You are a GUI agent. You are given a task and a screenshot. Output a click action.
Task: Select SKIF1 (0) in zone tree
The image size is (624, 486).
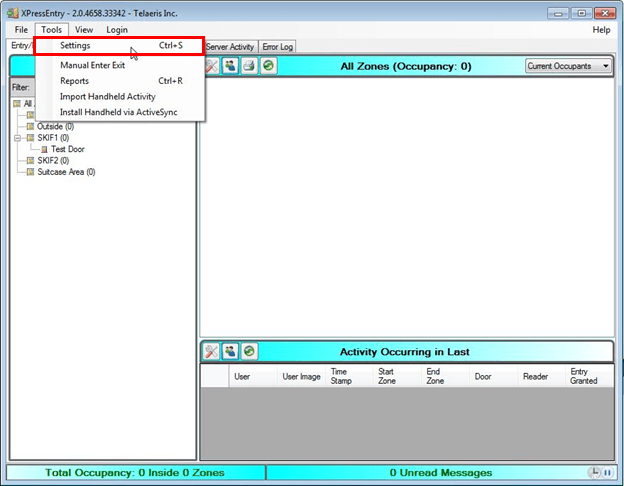(x=53, y=138)
